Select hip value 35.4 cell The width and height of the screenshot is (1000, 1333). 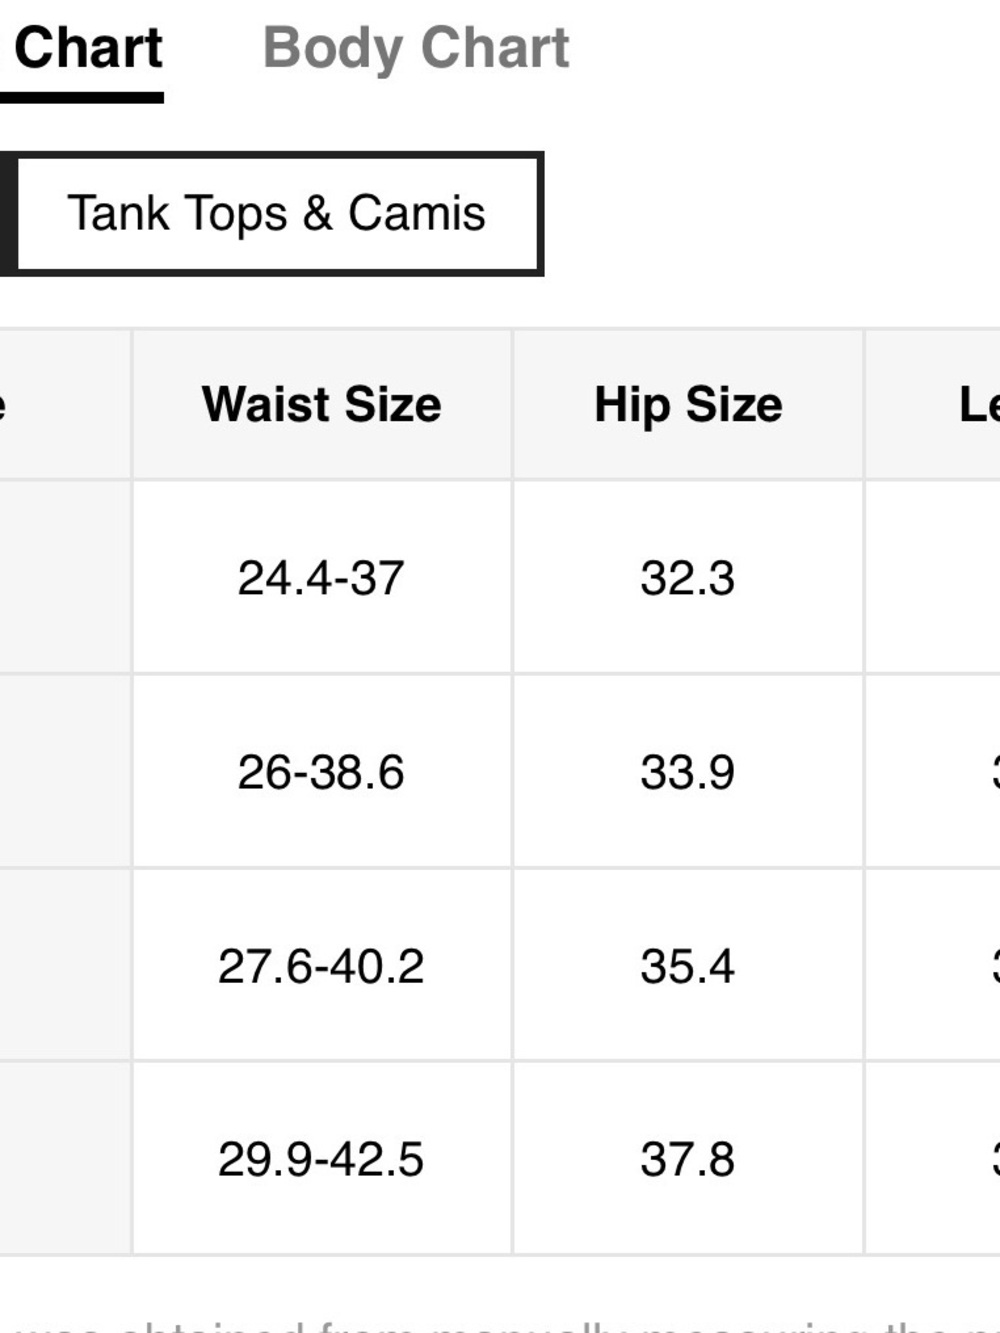coord(688,965)
